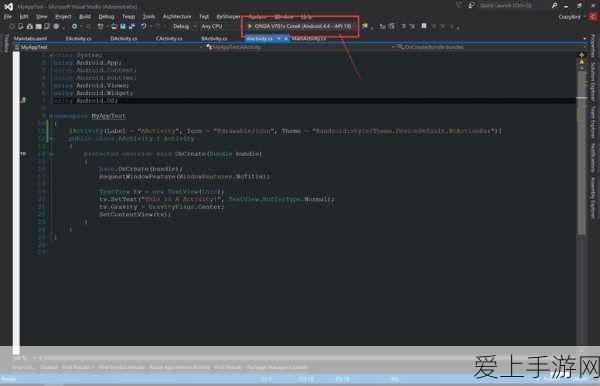The image size is (600, 386).
Task: Open the Architecture menu
Action: click(x=177, y=16)
